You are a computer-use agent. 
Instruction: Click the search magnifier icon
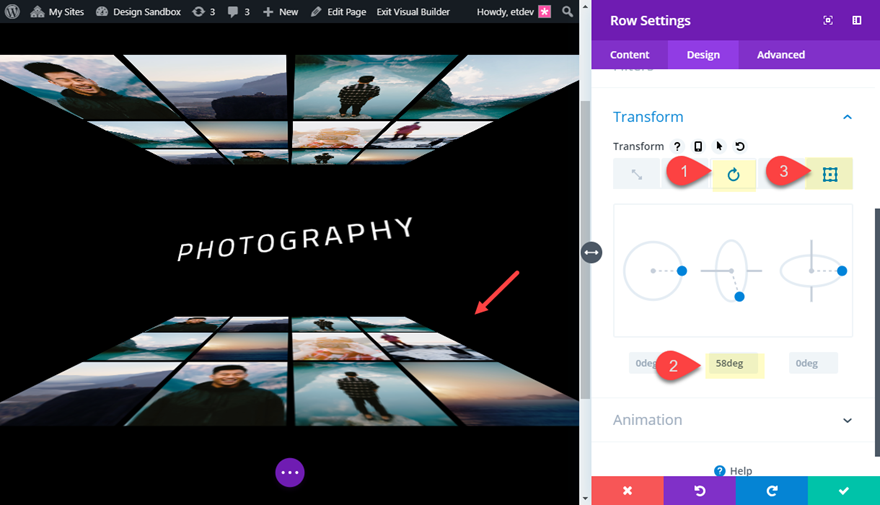tap(567, 12)
